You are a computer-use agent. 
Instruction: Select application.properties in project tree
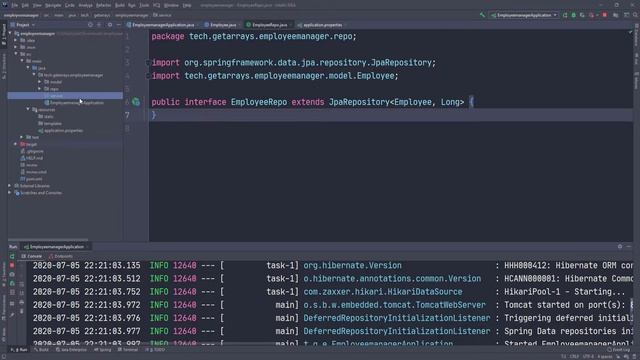tap(60, 131)
